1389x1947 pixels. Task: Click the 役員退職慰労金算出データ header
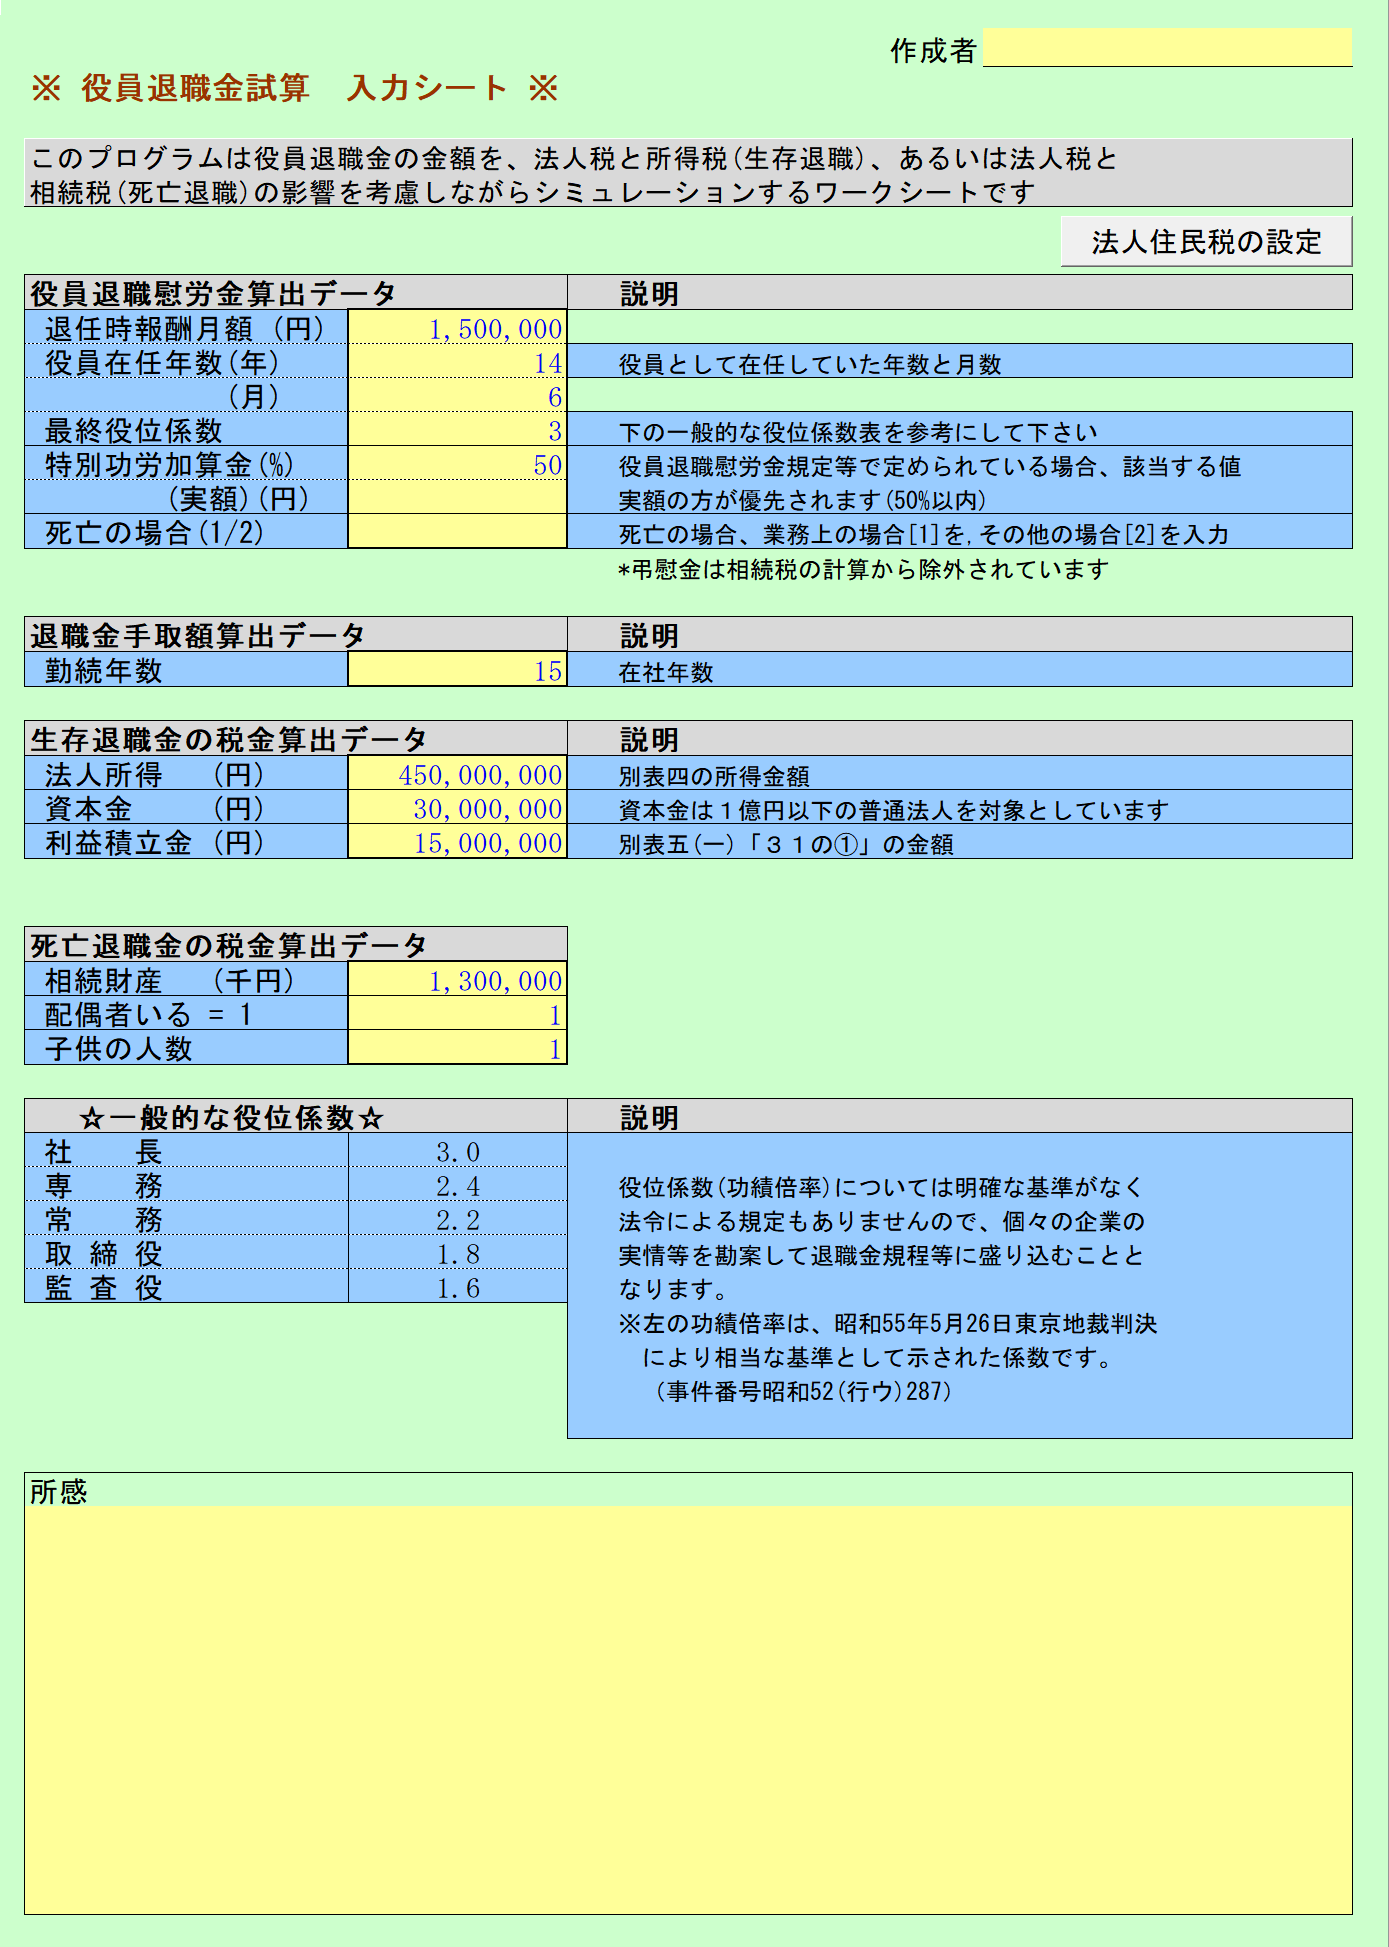(x=296, y=292)
